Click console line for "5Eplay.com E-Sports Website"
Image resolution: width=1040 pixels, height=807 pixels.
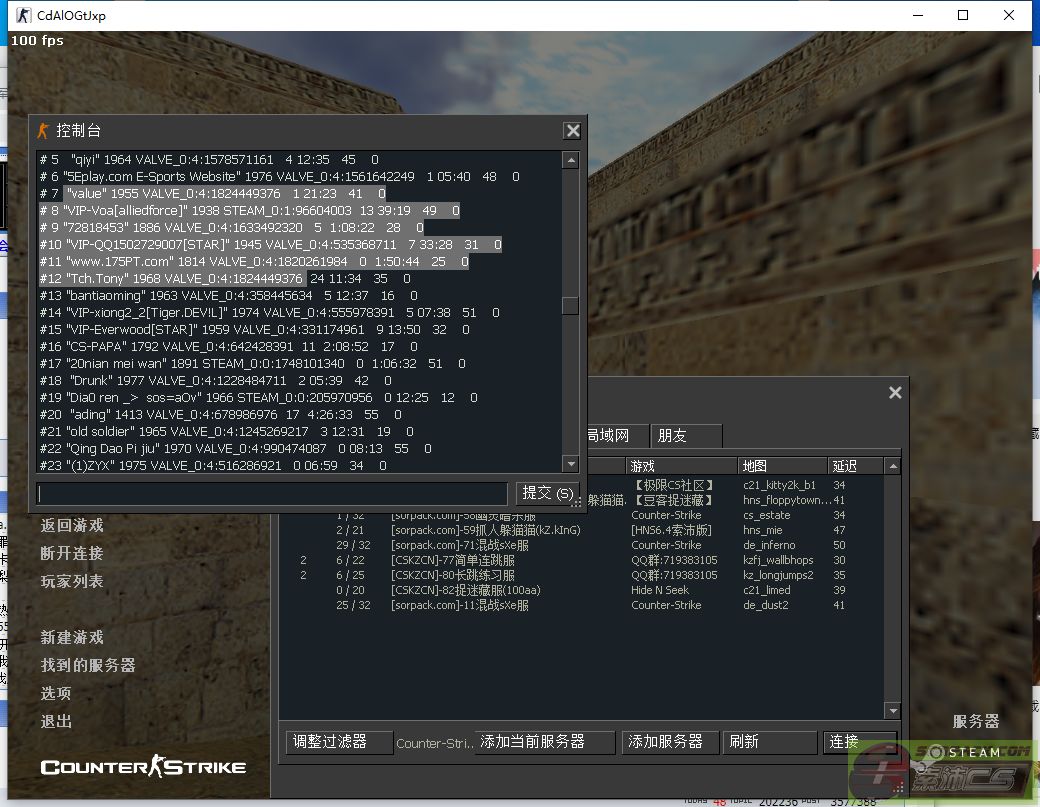280,177
